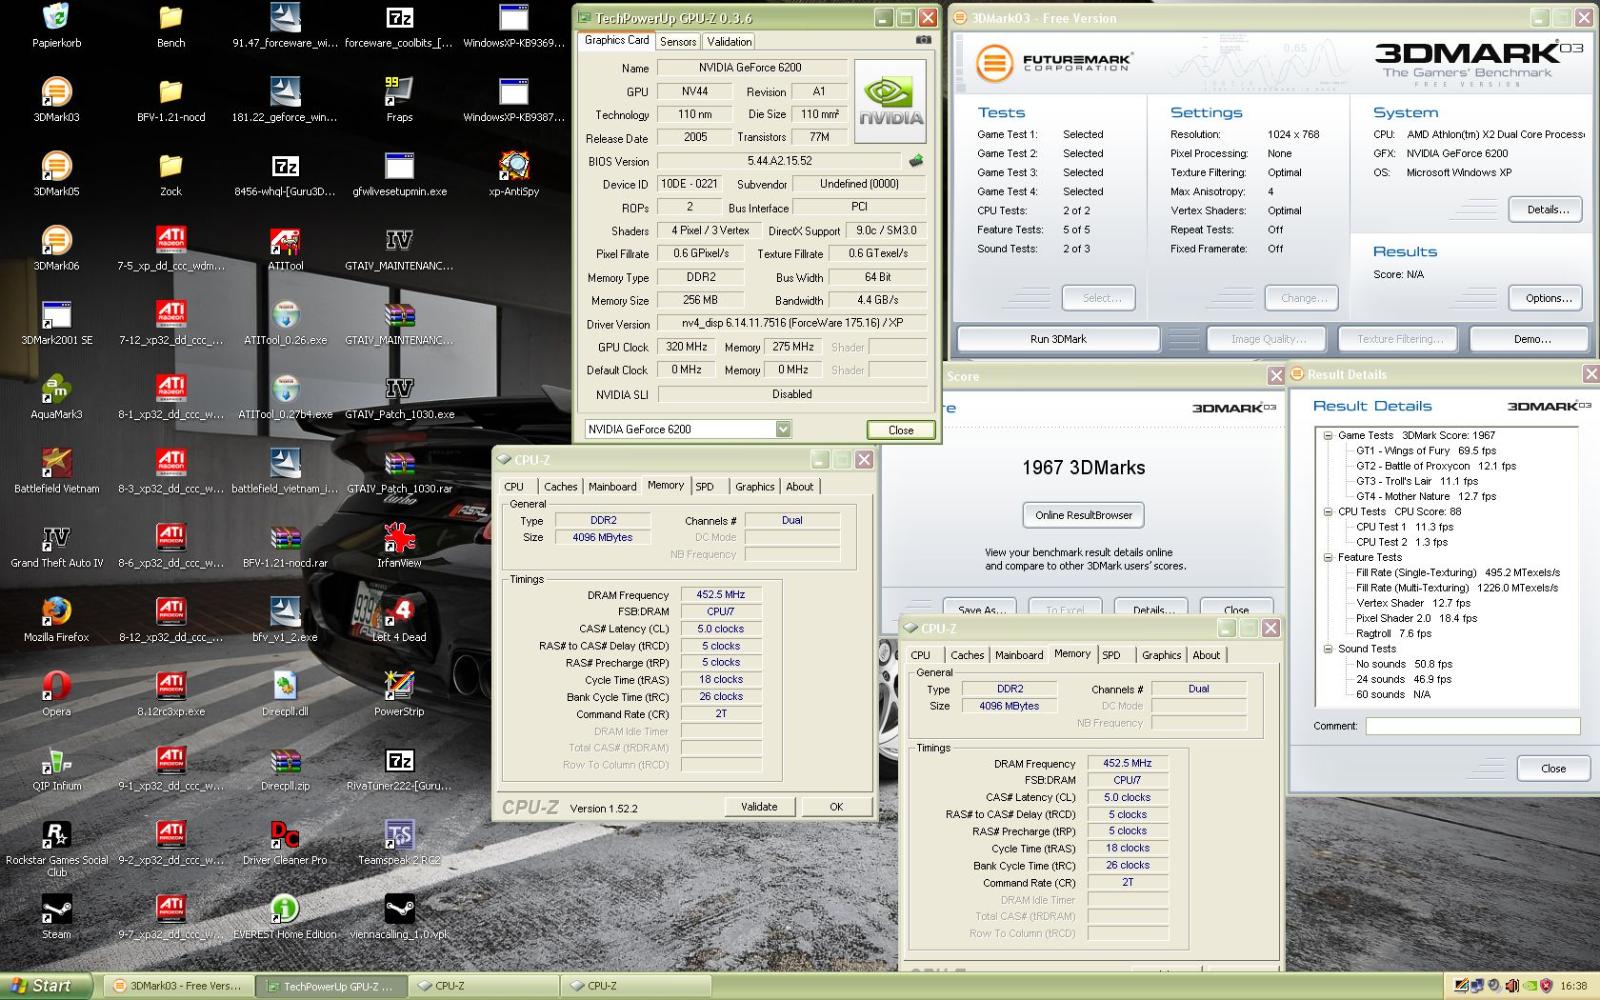Collapse the CPU Tests tree node
The height and width of the screenshot is (1000, 1600).
(x=1328, y=511)
